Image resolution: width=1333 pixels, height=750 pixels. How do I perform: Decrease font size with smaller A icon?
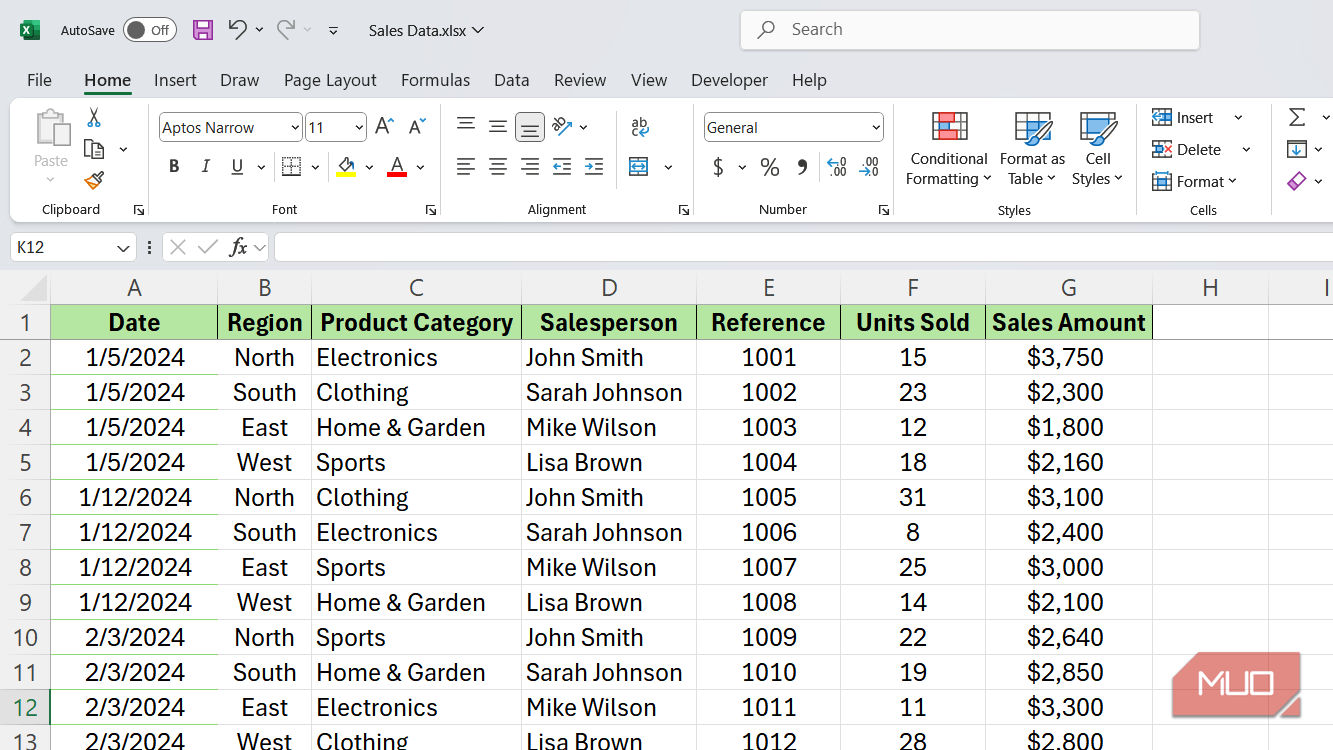(x=418, y=127)
